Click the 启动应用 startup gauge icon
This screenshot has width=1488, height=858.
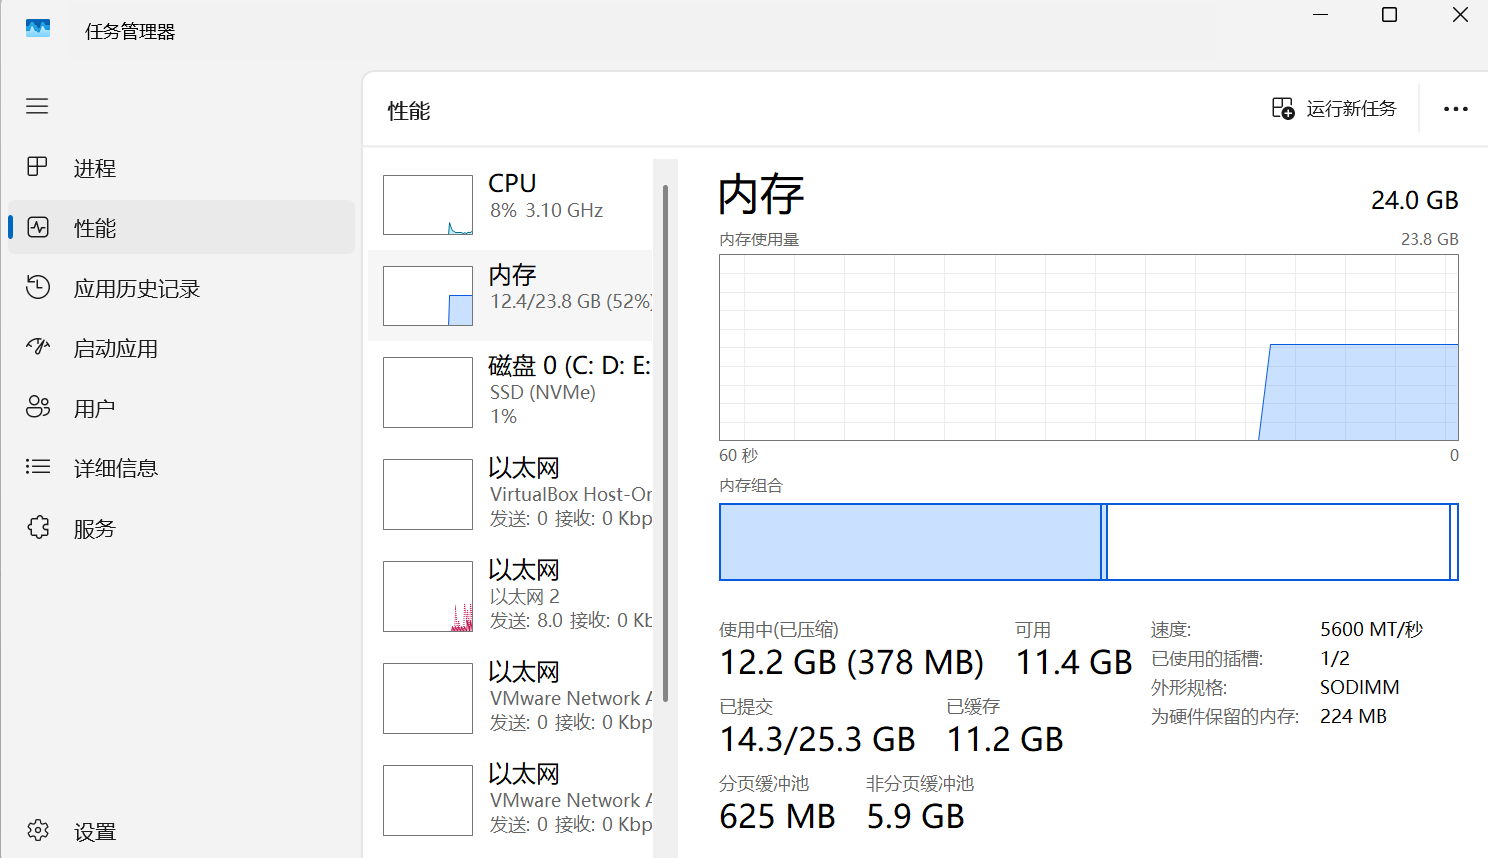[37, 347]
